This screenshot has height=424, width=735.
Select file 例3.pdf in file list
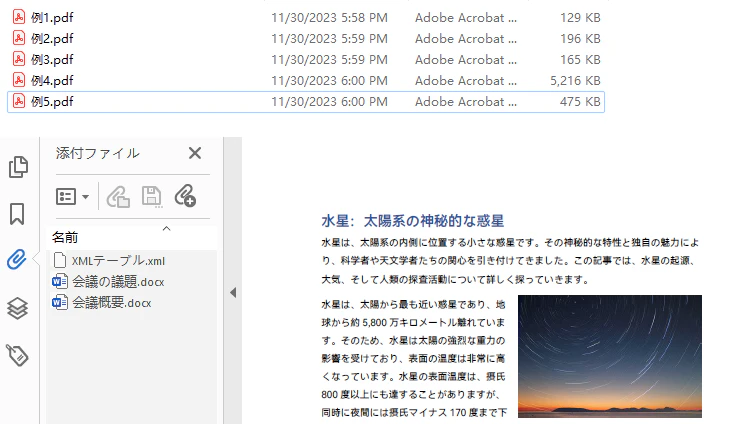click(x=52, y=60)
